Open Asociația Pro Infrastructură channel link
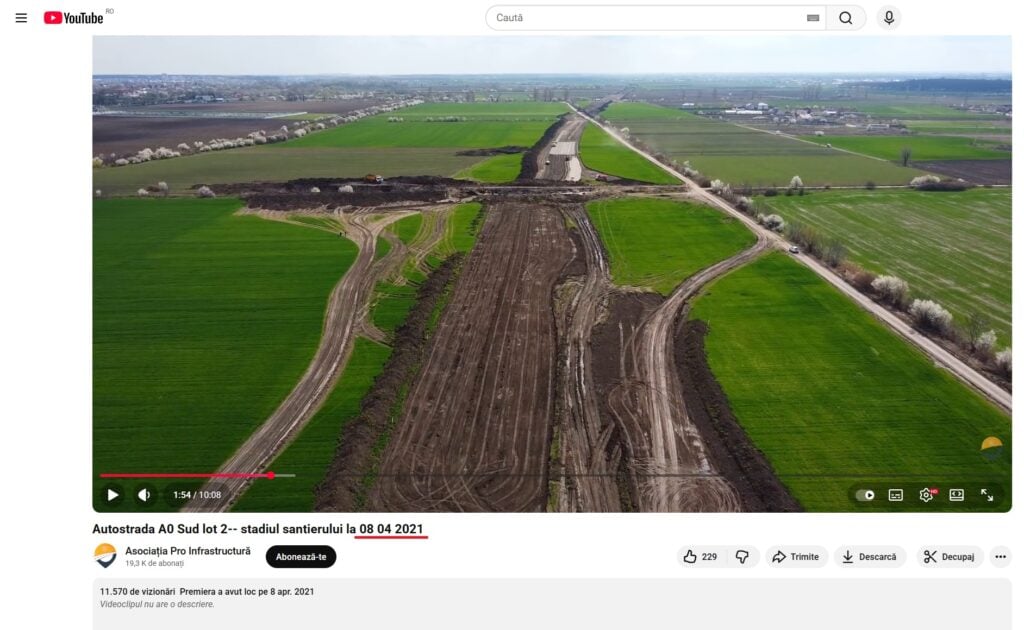Viewport: 1024px width, 630px height. click(x=187, y=551)
